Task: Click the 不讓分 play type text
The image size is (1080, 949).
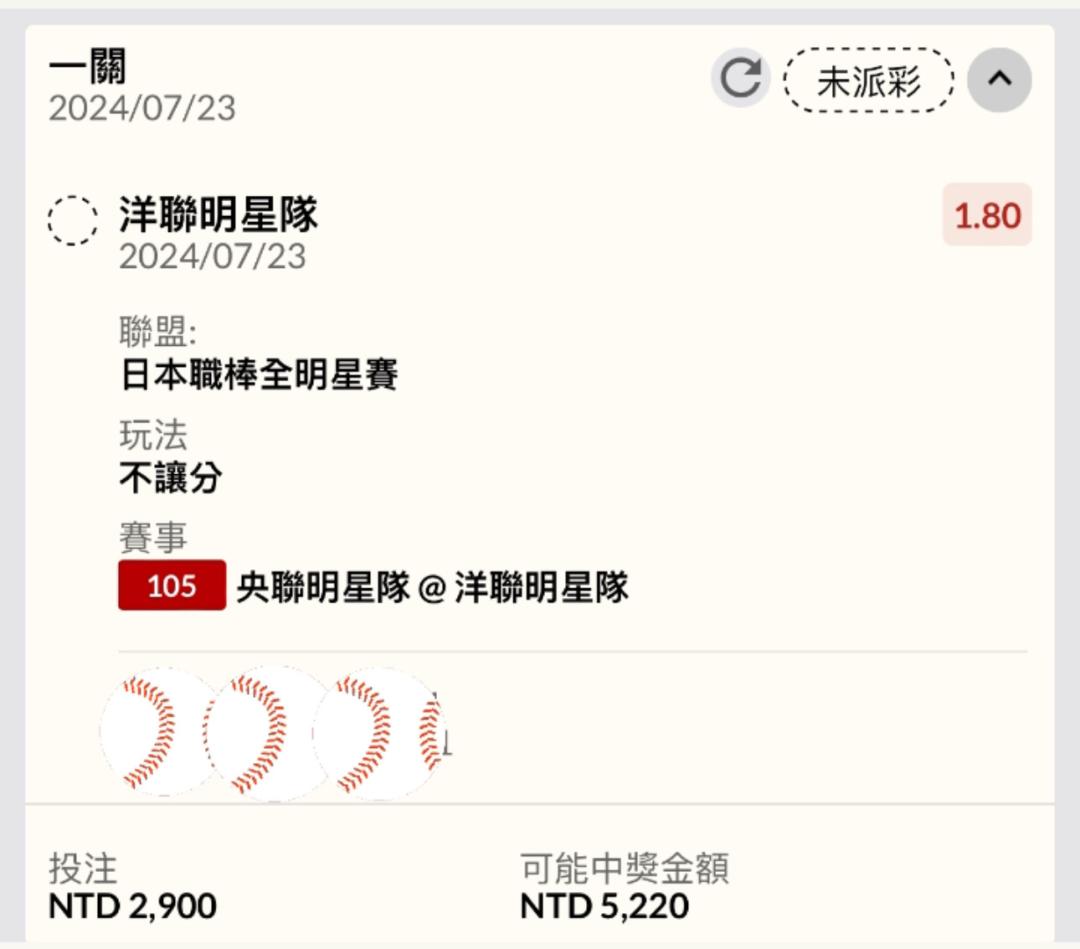Action: [x=171, y=477]
